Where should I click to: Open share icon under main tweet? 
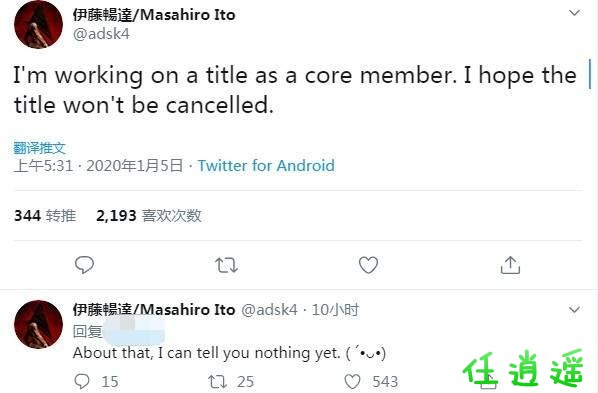(510, 265)
